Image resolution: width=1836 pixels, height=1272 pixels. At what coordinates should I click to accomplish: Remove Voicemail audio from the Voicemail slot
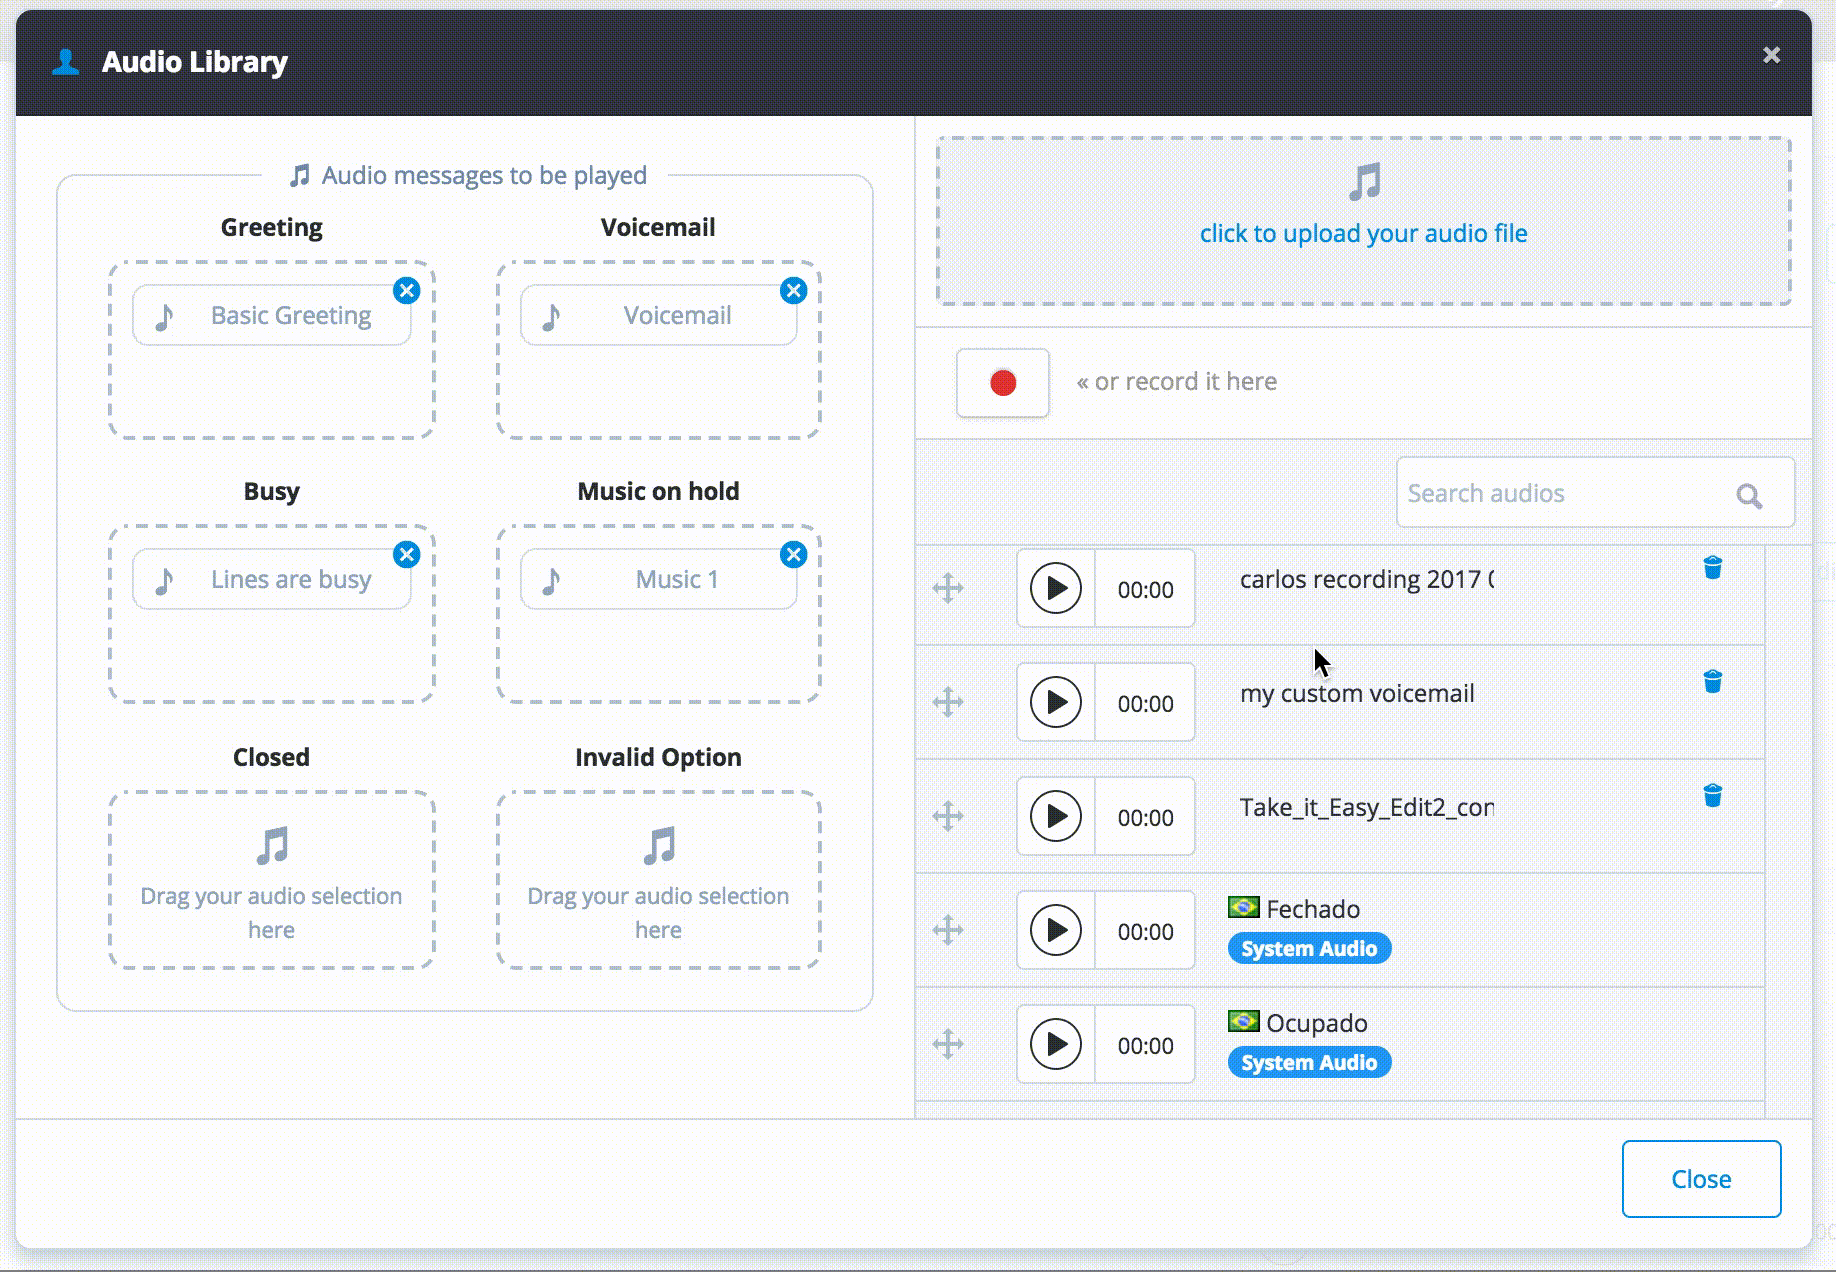click(x=793, y=291)
